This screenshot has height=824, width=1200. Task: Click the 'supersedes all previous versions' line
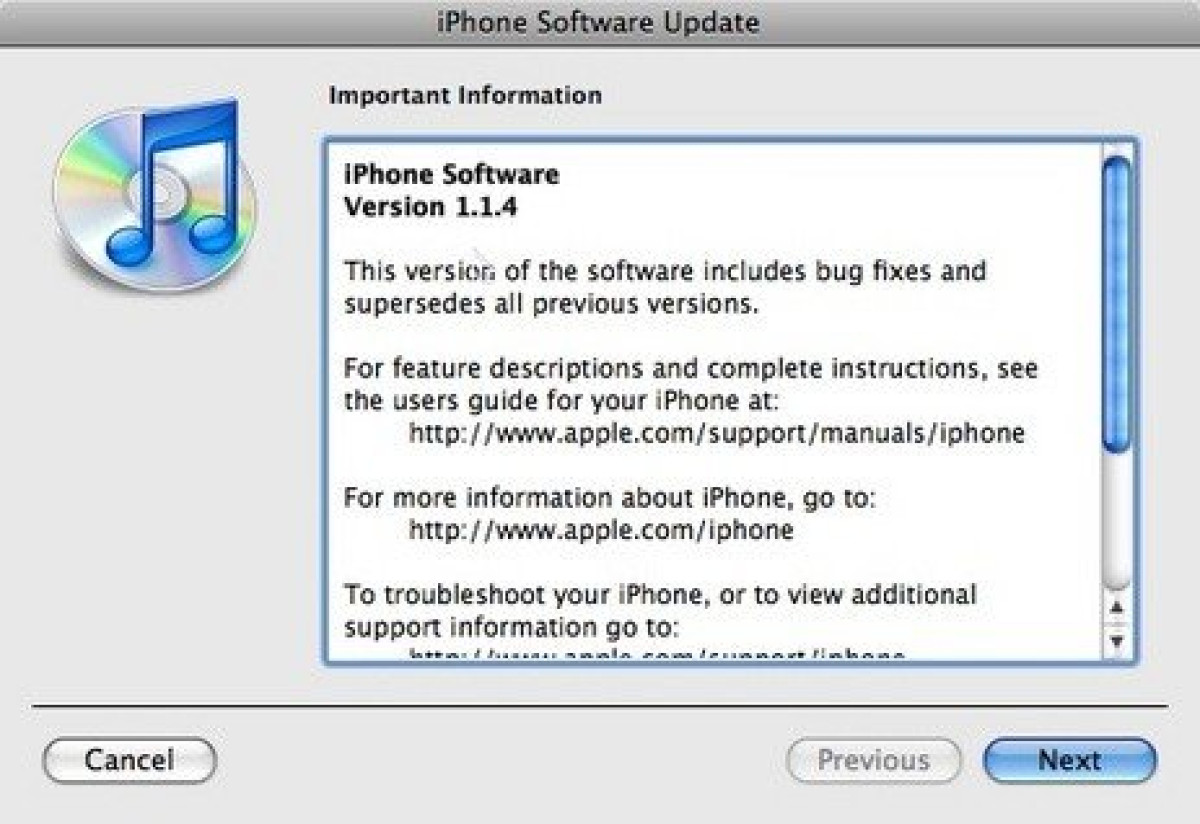coord(551,304)
